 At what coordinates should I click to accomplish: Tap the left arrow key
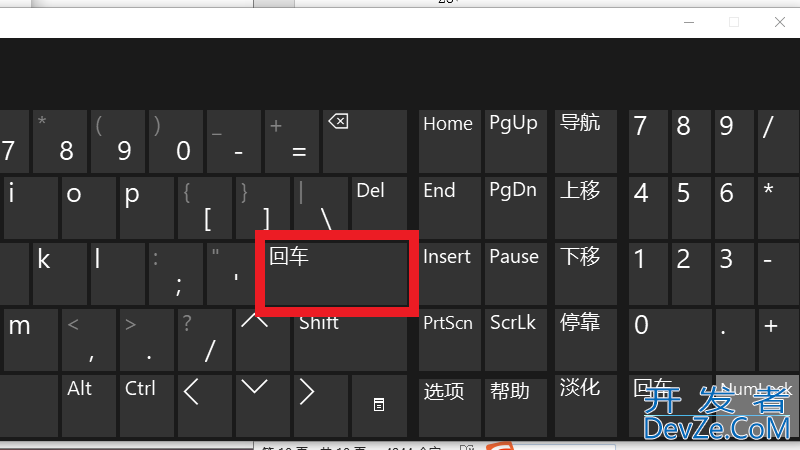pos(205,406)
